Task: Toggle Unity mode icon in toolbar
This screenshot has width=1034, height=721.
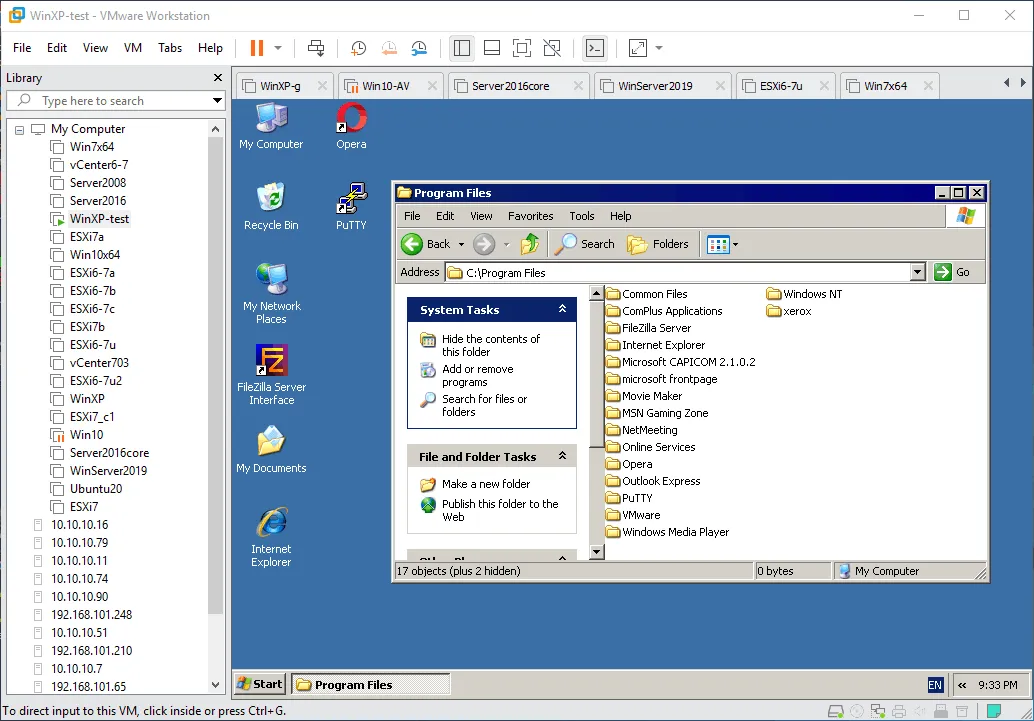Action: point(552,48)
